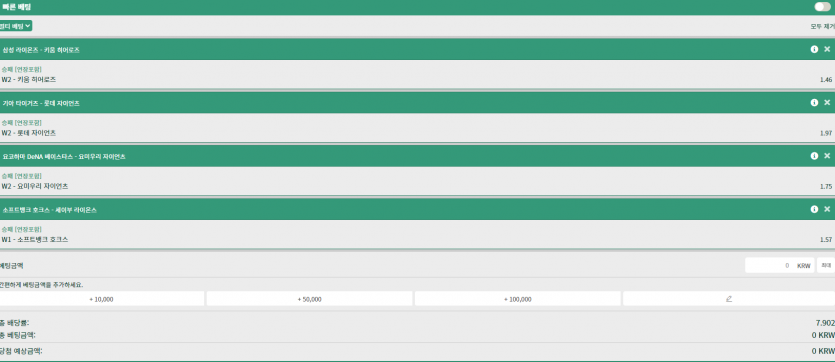Click the 총 베팅금액 total stake label
Screen dimensions: 835x362
tap(18, 335)
